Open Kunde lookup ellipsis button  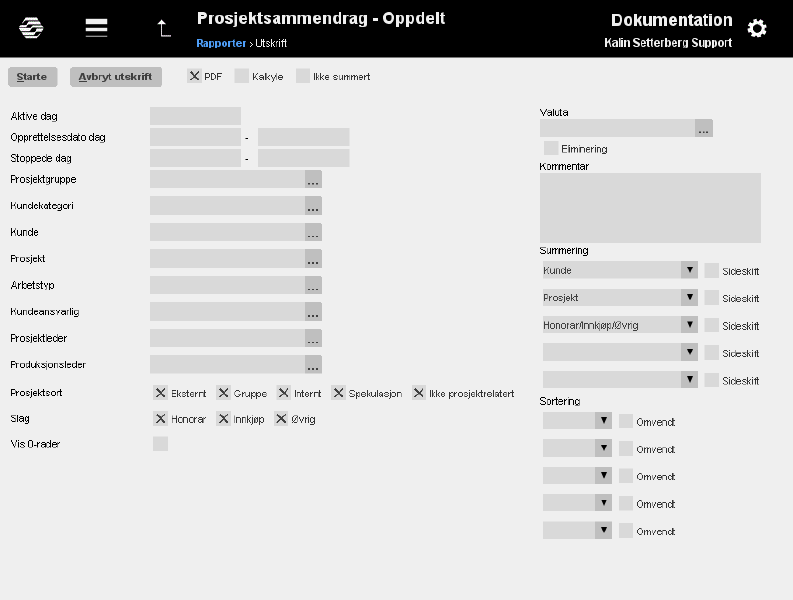click(x=313, y=232)
